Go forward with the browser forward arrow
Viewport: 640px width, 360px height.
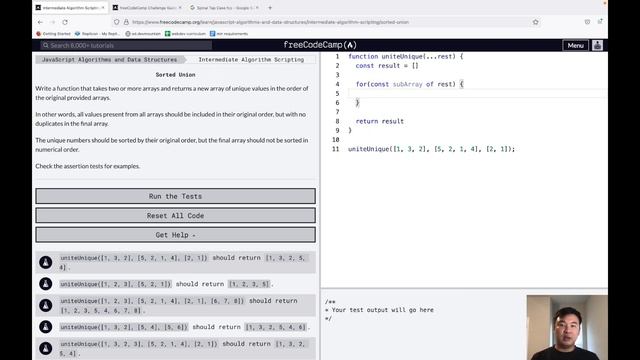point(53,22)
